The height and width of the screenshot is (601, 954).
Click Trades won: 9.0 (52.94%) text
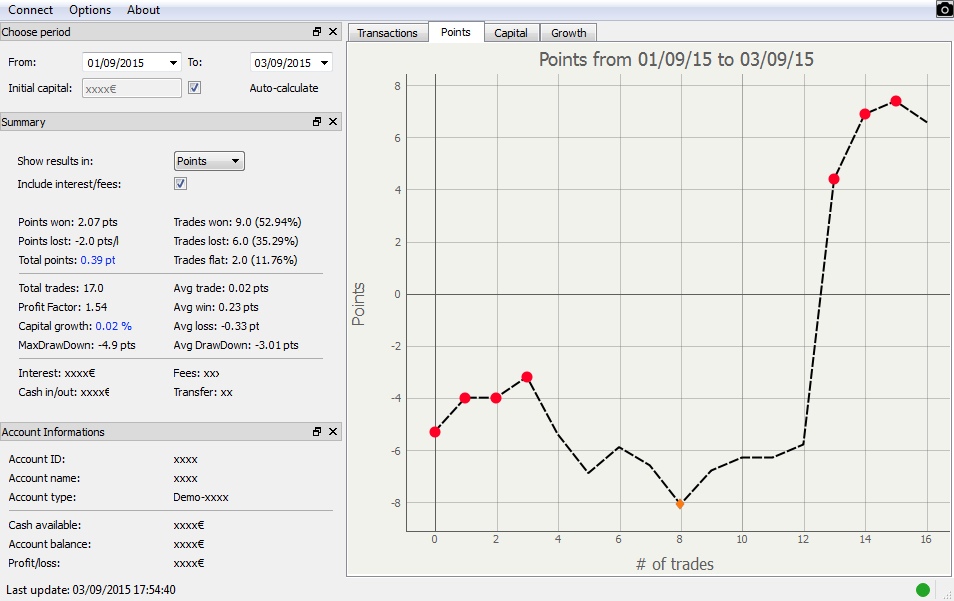click(237, 222)
